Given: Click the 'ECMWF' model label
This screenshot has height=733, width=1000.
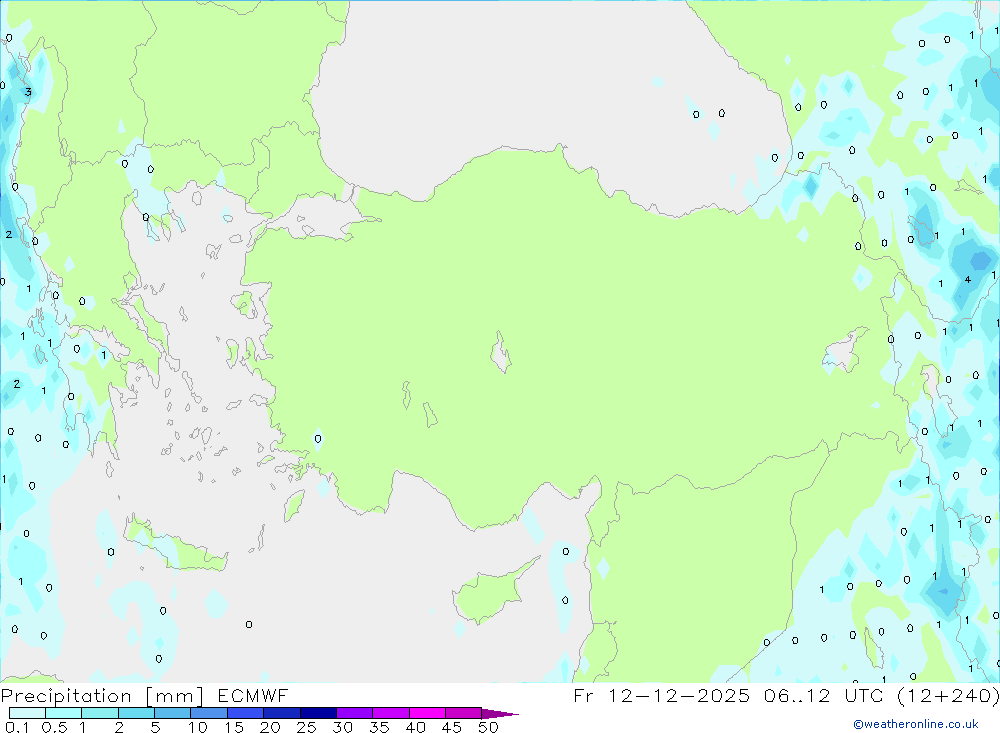Looking at the screenshot, I should point(253,695).
